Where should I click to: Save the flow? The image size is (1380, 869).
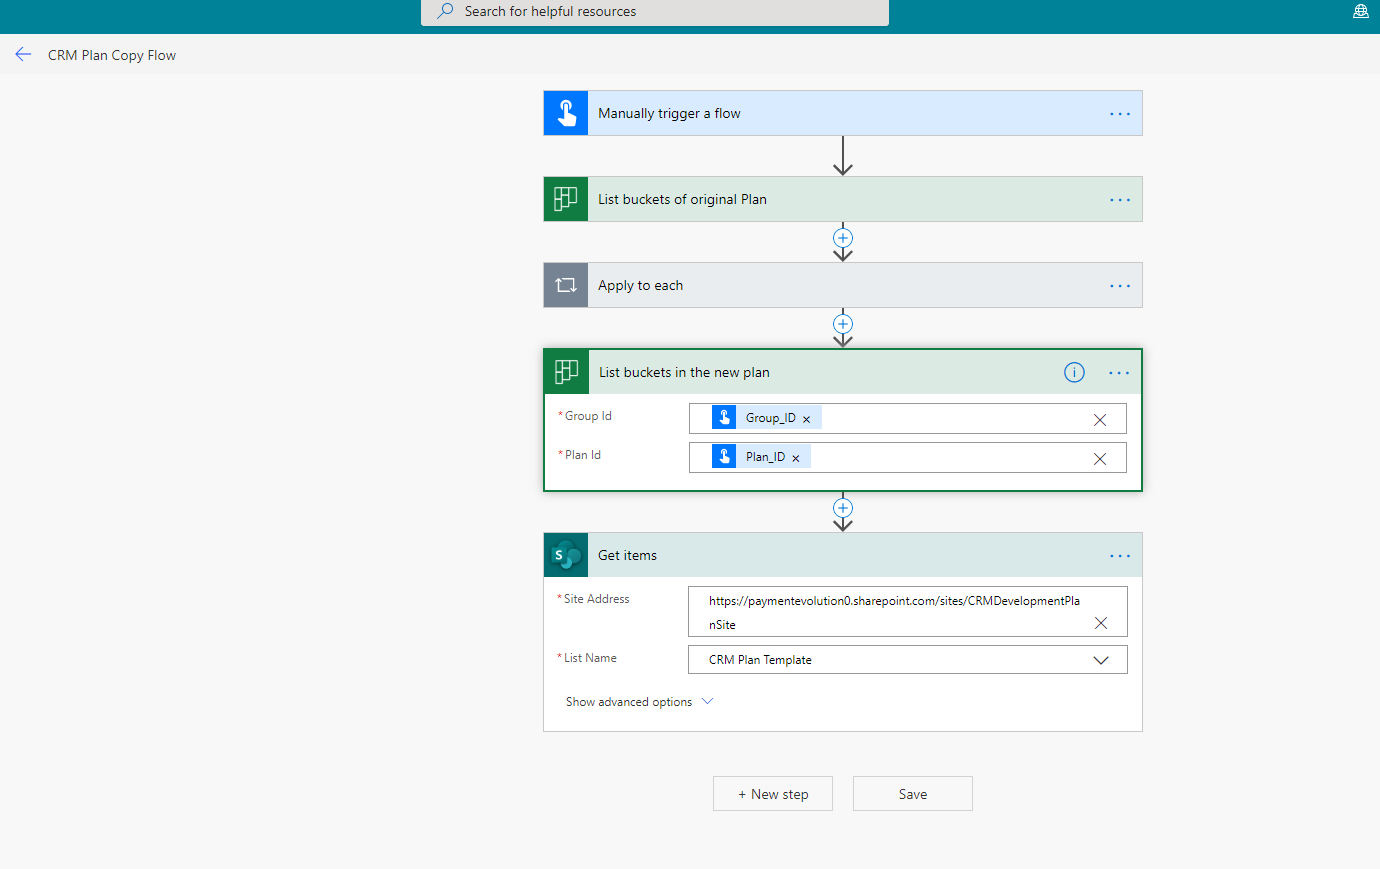pyautogui.click(x=912, y=794)
